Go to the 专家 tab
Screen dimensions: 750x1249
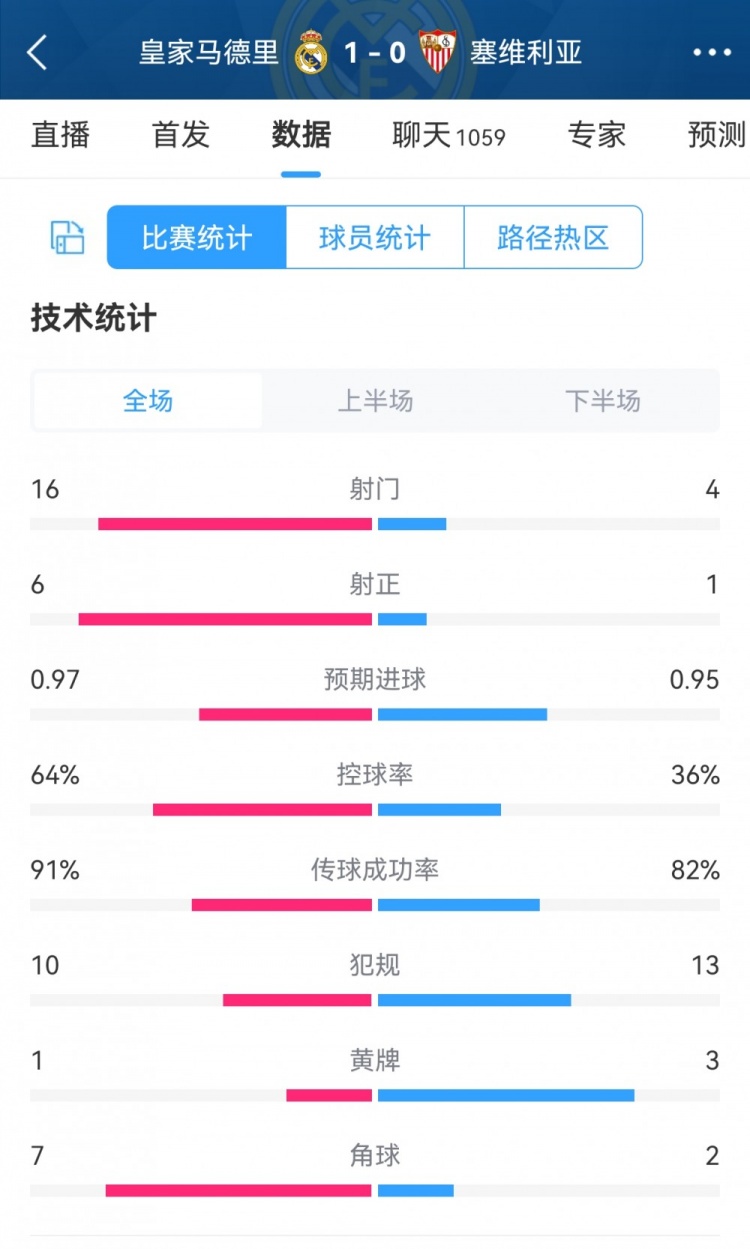(596, 135)
